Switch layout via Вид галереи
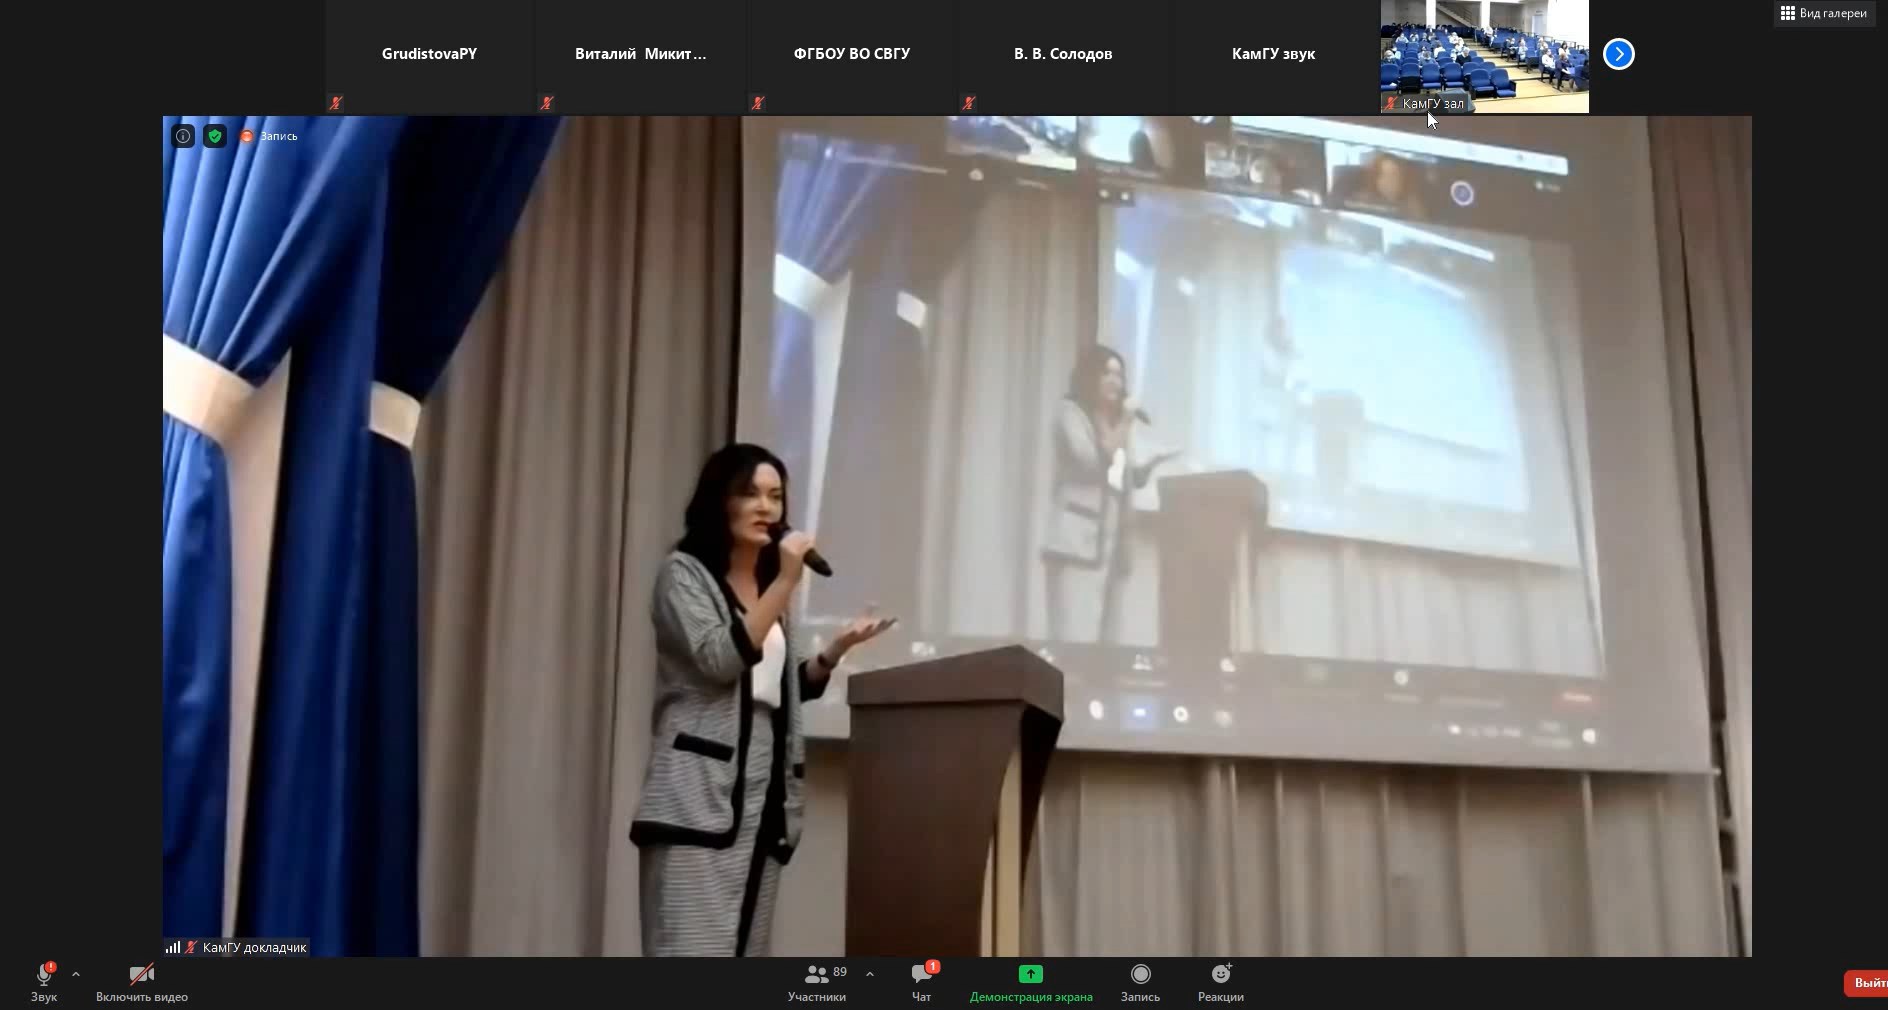Image resolution: width=1888 pixels, height=1010 pixels. [x=1824, y=13]
